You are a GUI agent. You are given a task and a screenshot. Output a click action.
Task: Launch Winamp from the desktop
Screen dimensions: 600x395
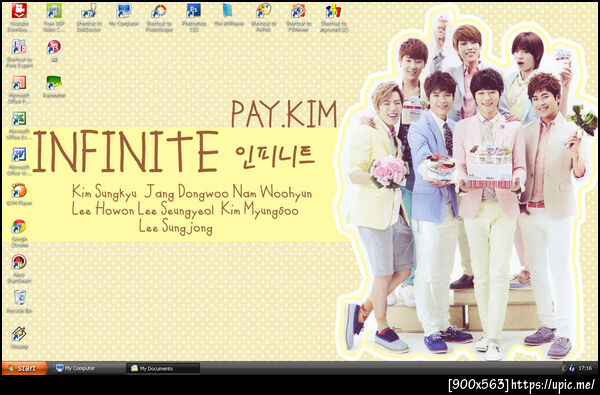pyautogui.click(x=19, y=338)
